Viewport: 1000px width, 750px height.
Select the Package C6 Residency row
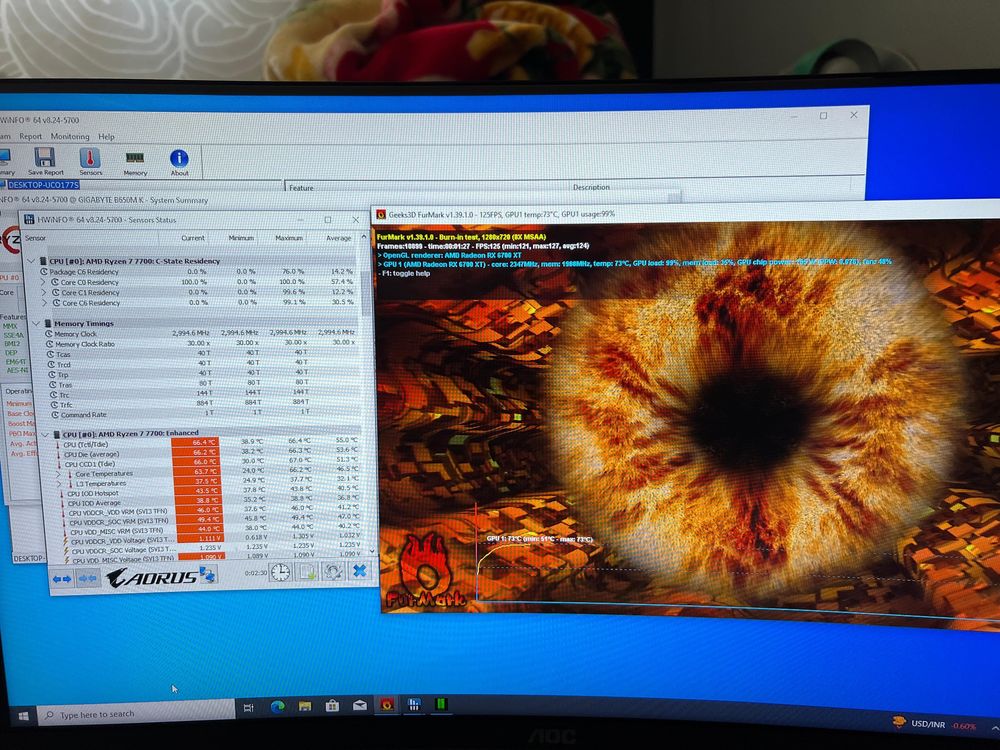pyautogui.click(x=198, y=272)
